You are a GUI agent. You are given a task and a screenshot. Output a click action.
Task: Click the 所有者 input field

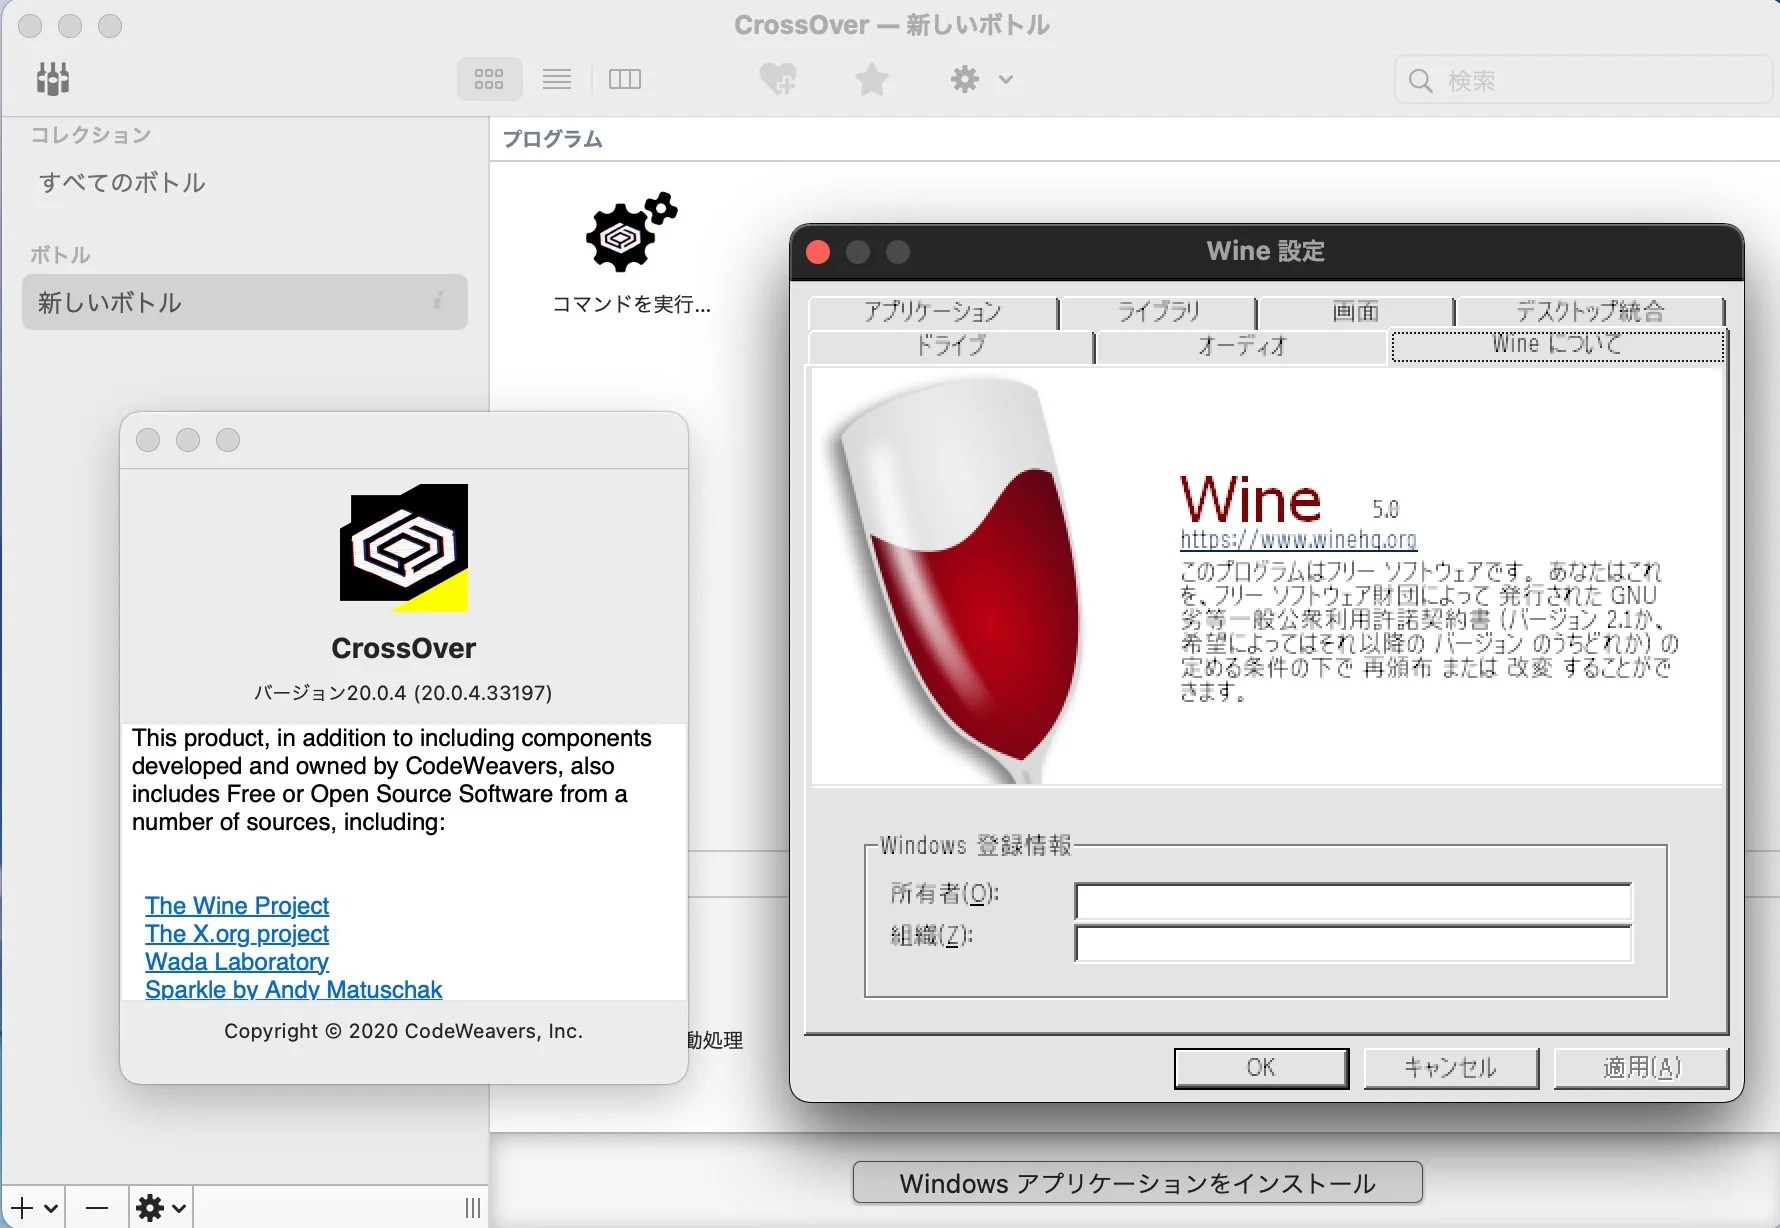[x=1353, y=901]
